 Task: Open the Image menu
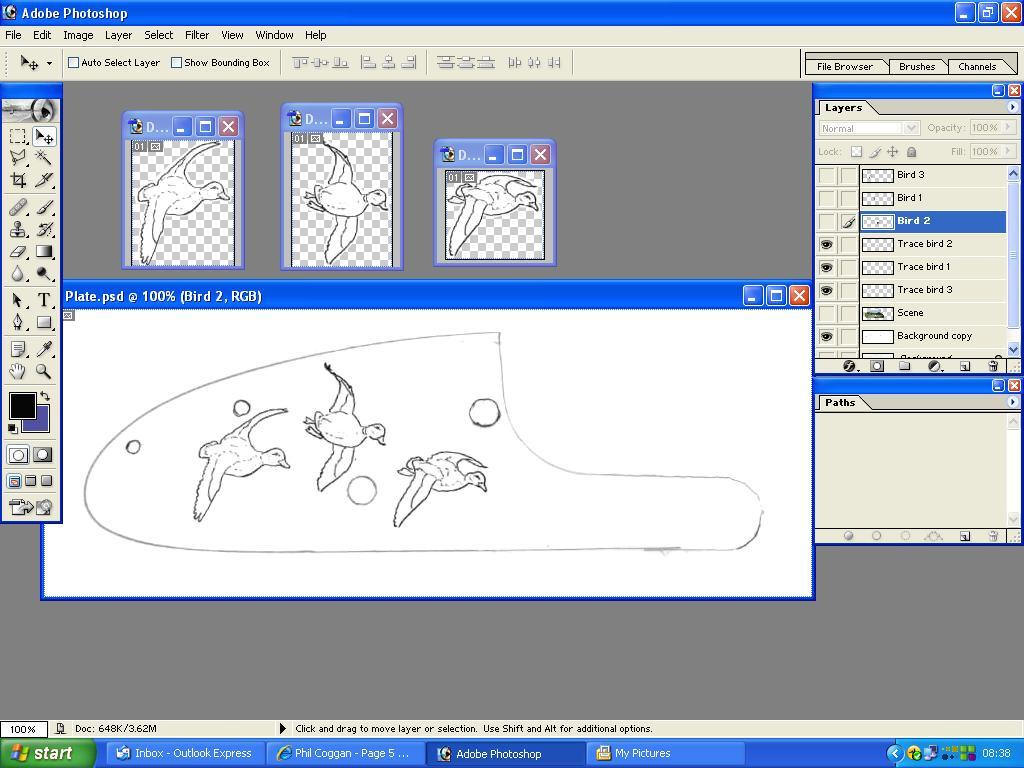(x=78, y=35)
